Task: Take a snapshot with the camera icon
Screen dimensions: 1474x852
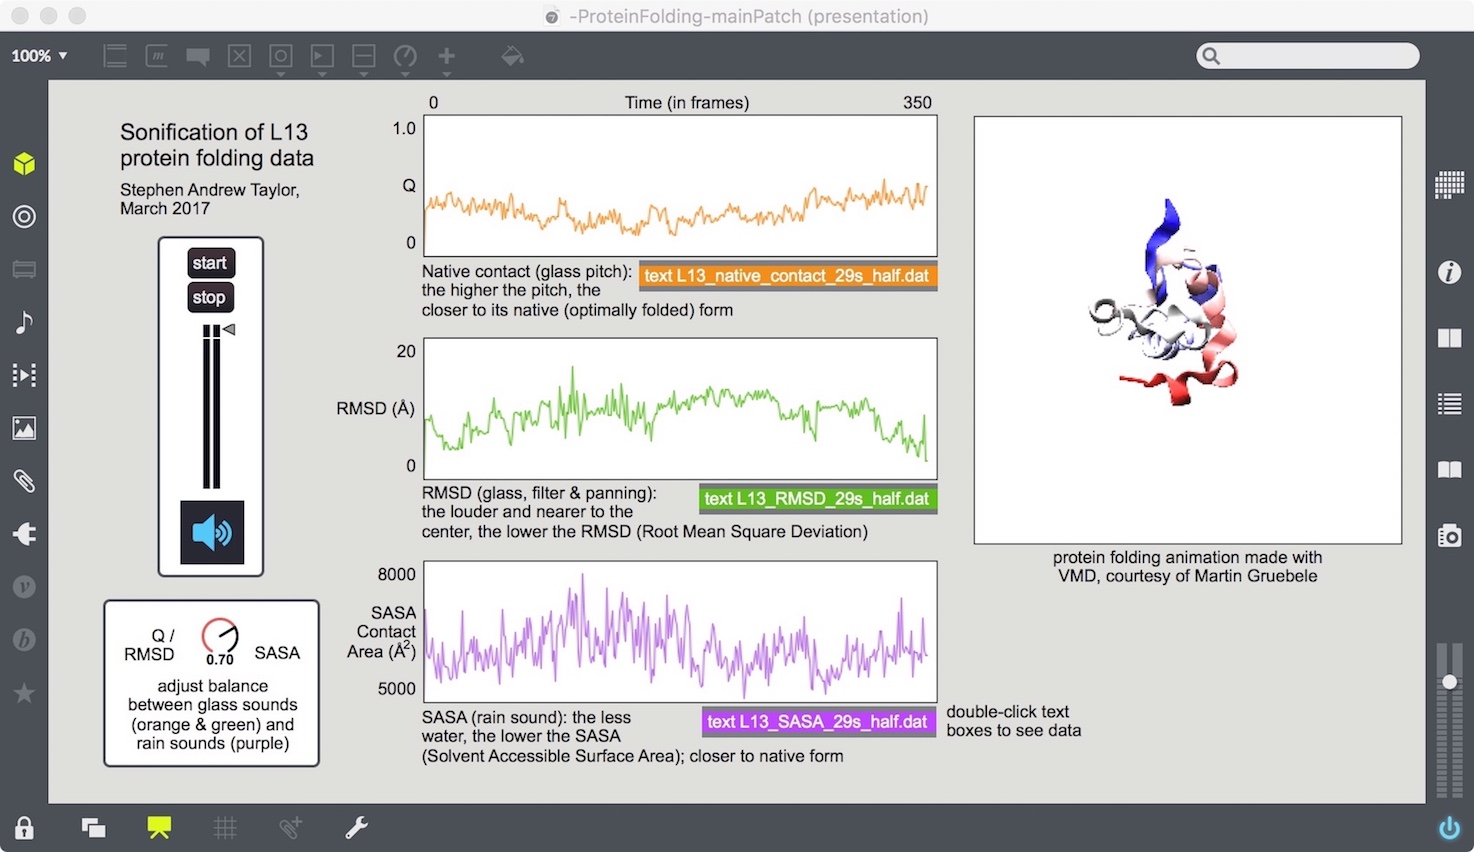Action: click(x=1449, y=536)
